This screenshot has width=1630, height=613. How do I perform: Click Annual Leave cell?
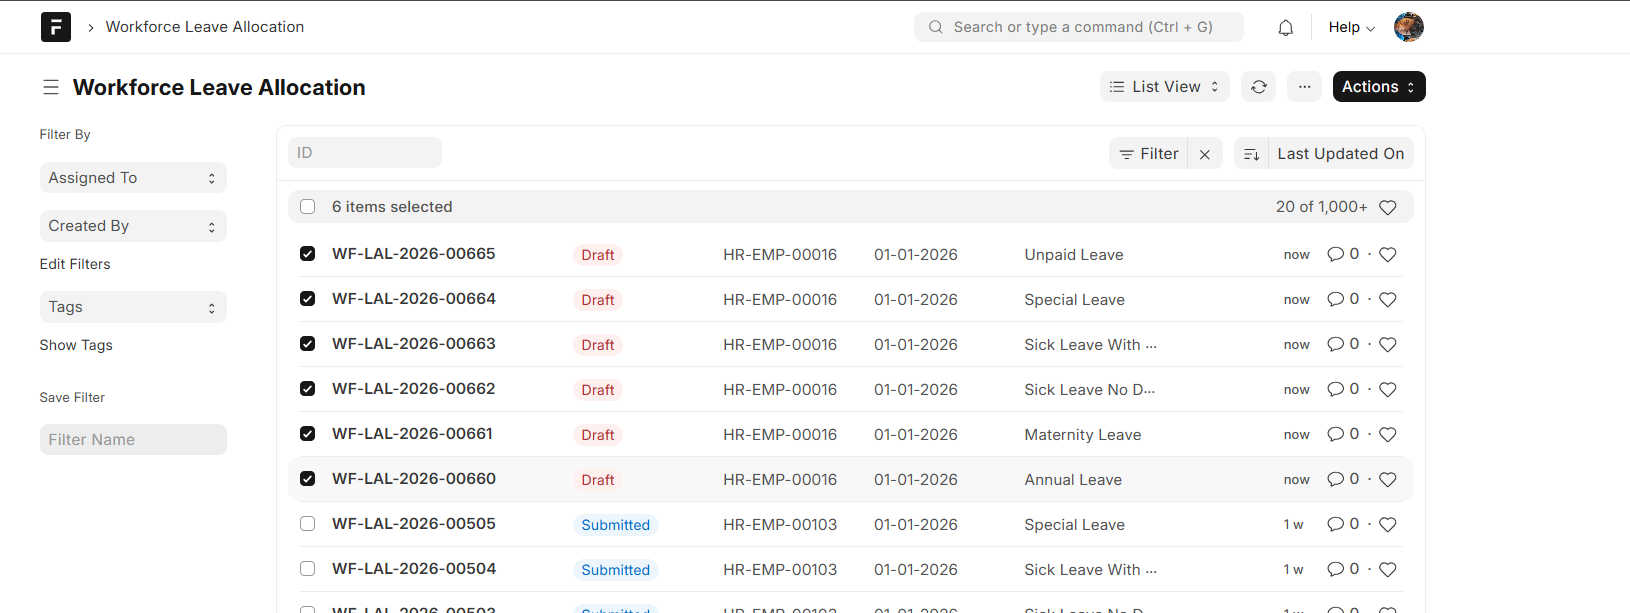(x=1073, y=480)
